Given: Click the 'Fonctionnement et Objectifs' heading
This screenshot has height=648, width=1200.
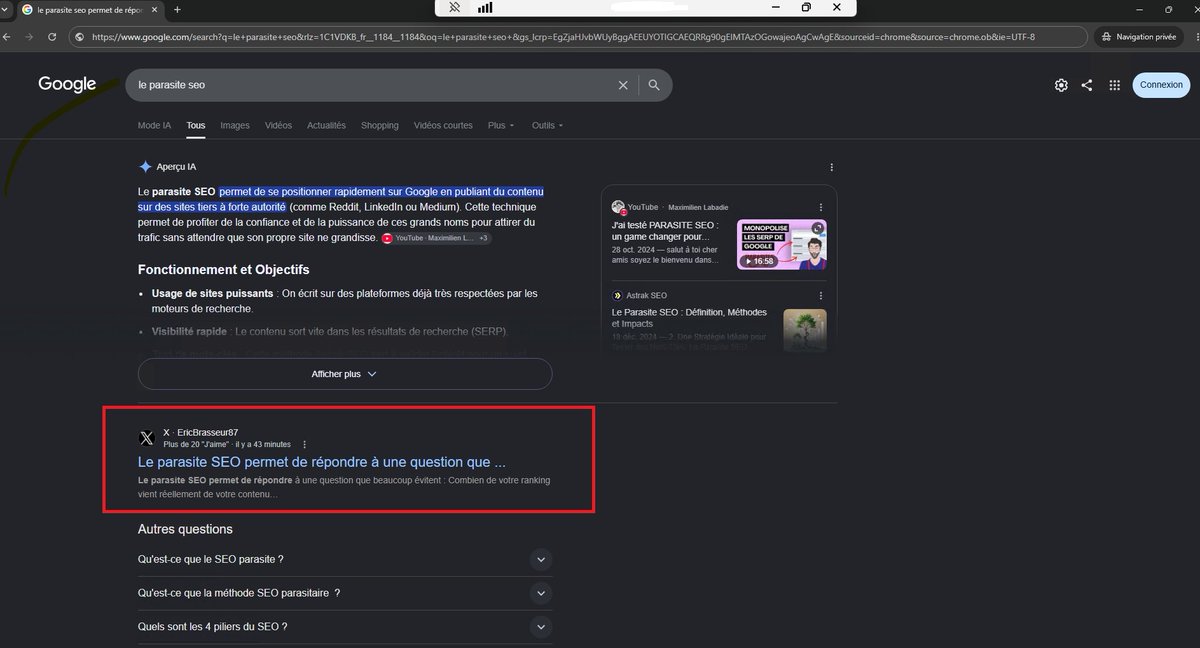Looking at the screenshot, I should tap(224, 270).
